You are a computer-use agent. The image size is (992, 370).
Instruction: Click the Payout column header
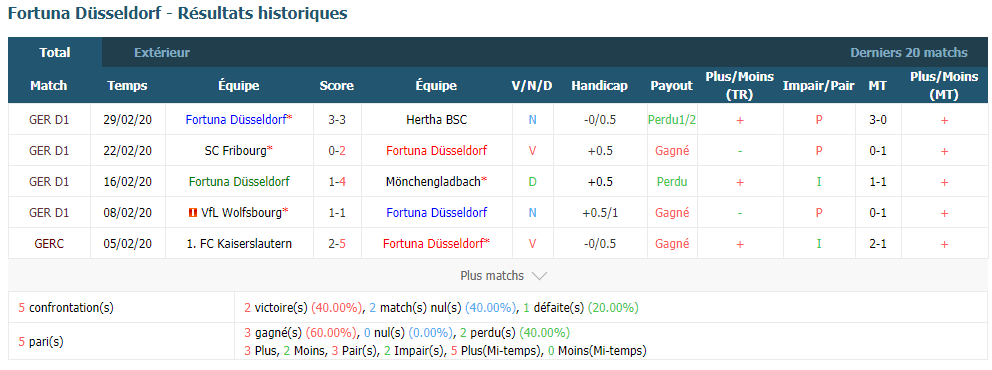pyautogui.click(x=671, y=86)
